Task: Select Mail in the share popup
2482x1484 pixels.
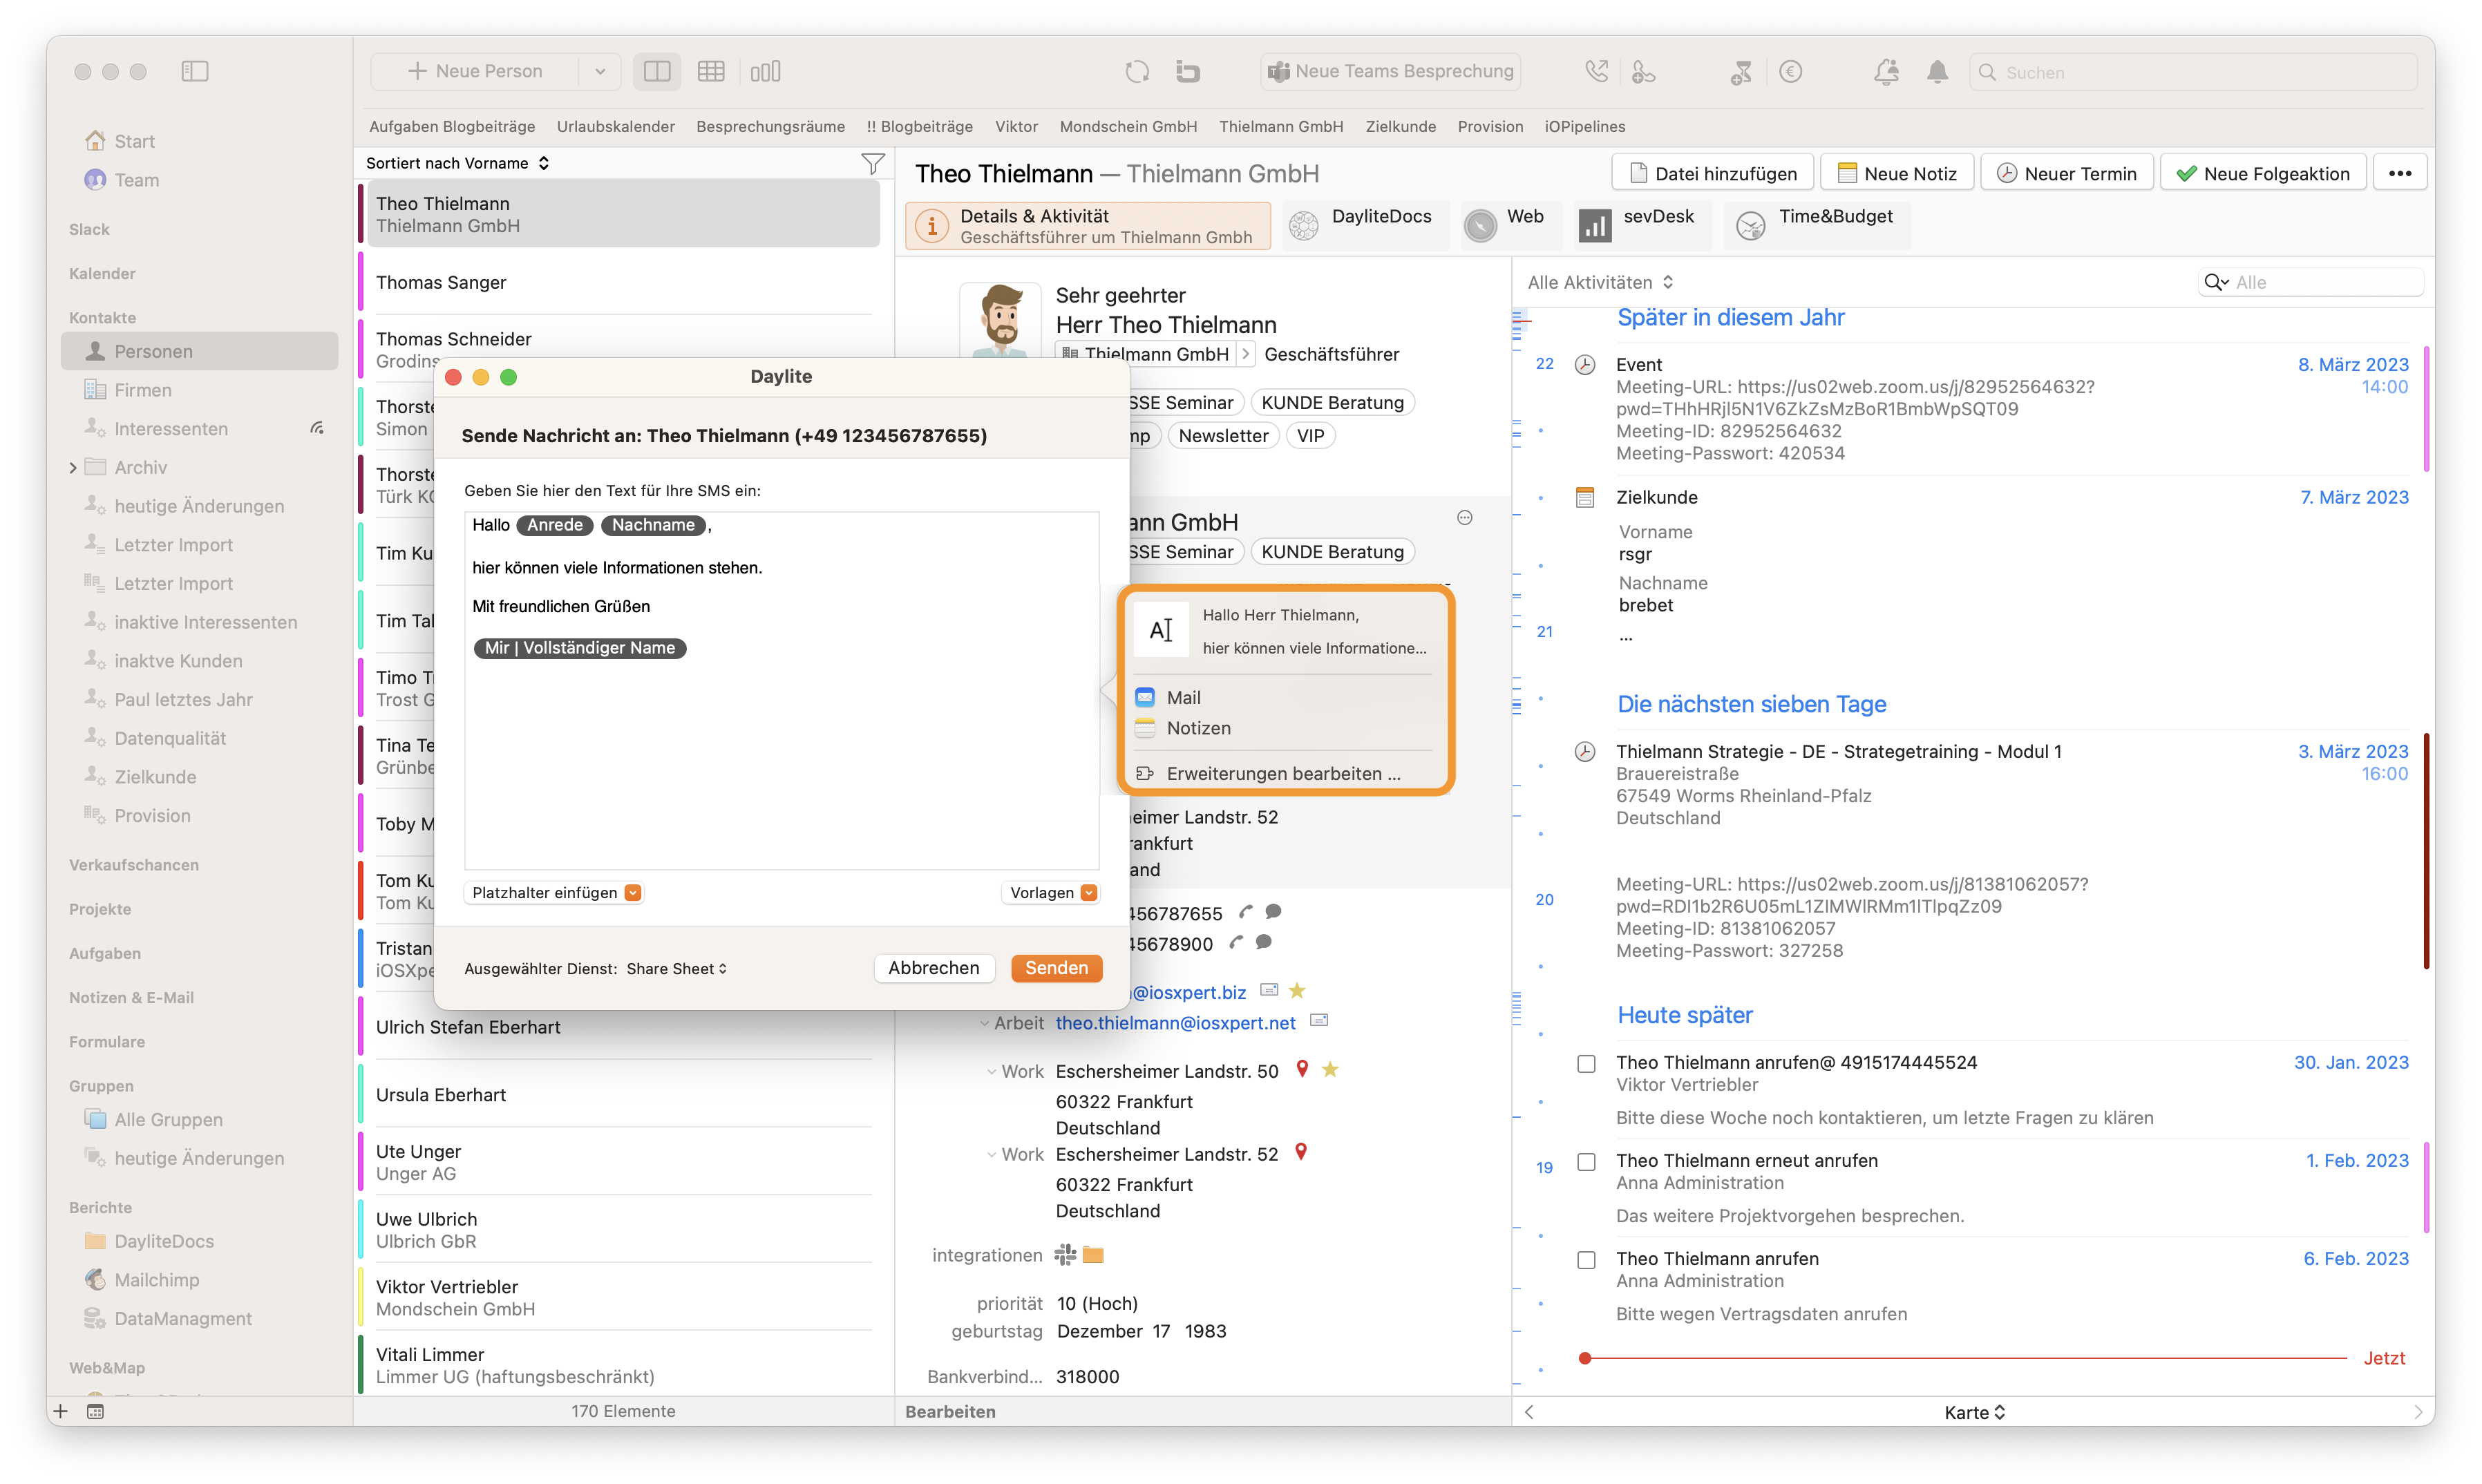Action: pyautogui.click(x=1184, y=697)
